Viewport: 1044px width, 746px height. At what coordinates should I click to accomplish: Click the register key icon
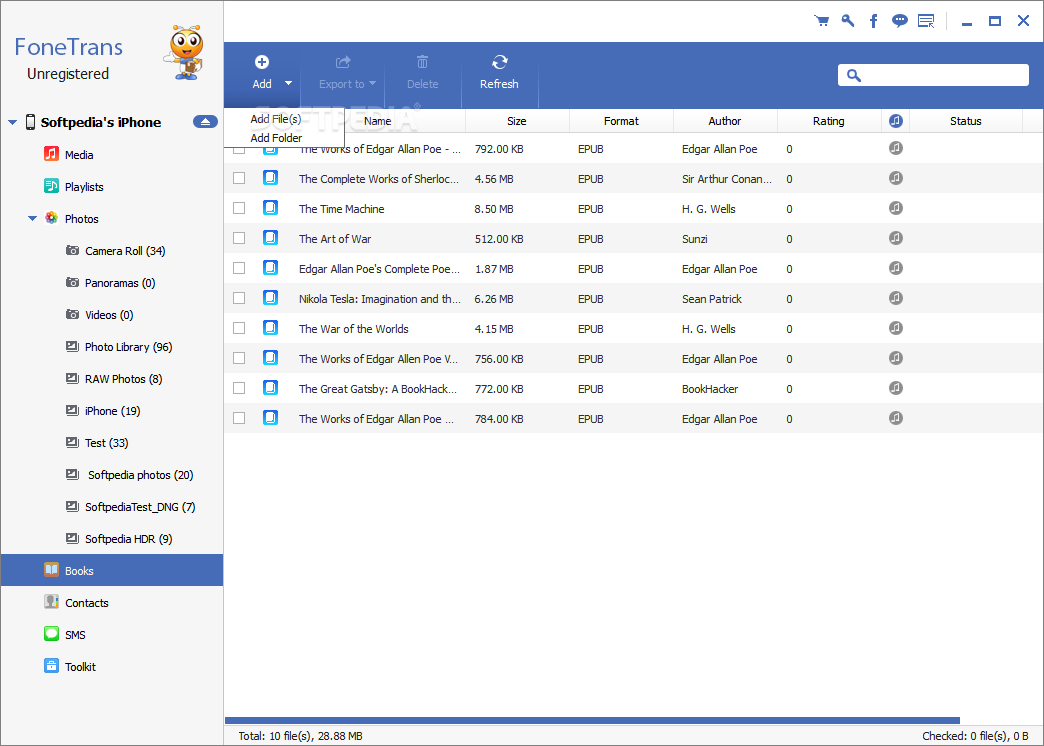coord(848,21)
